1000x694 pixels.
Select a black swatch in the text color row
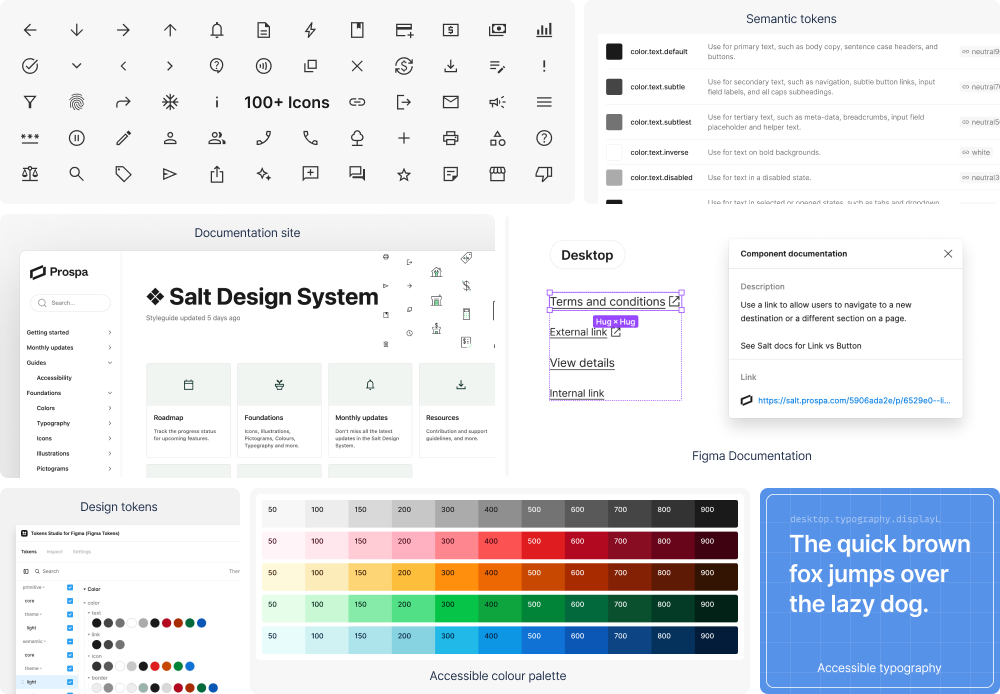[97, 622]
